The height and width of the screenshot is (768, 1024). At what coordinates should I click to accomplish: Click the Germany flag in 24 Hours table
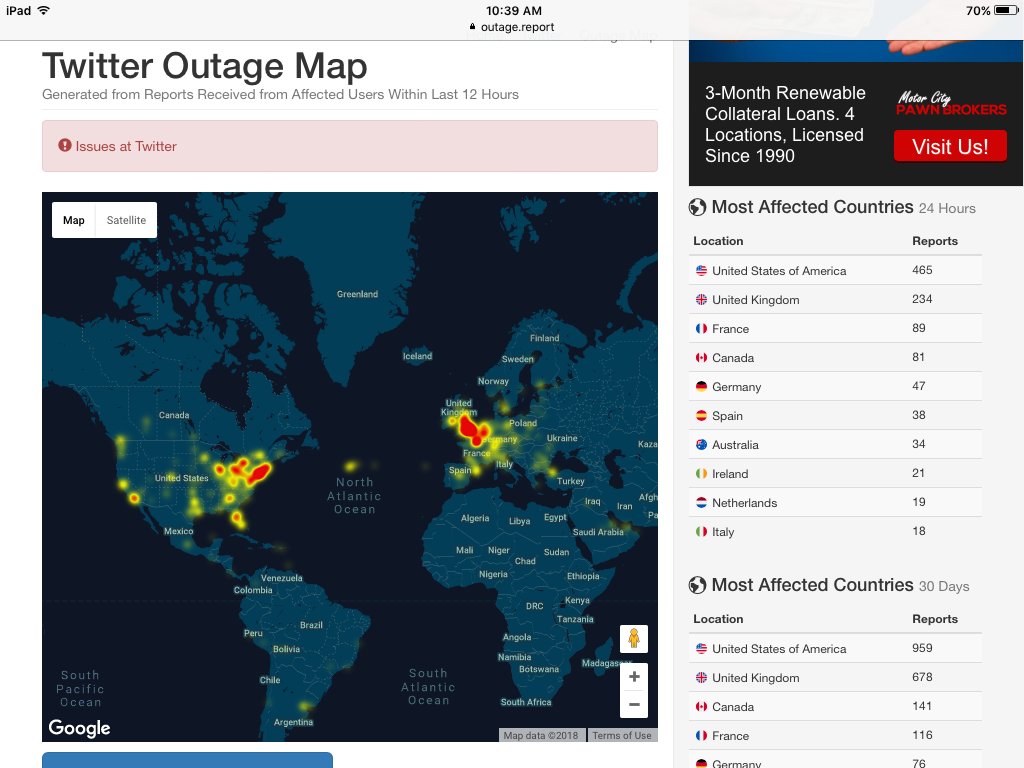(x=701, y=387)
